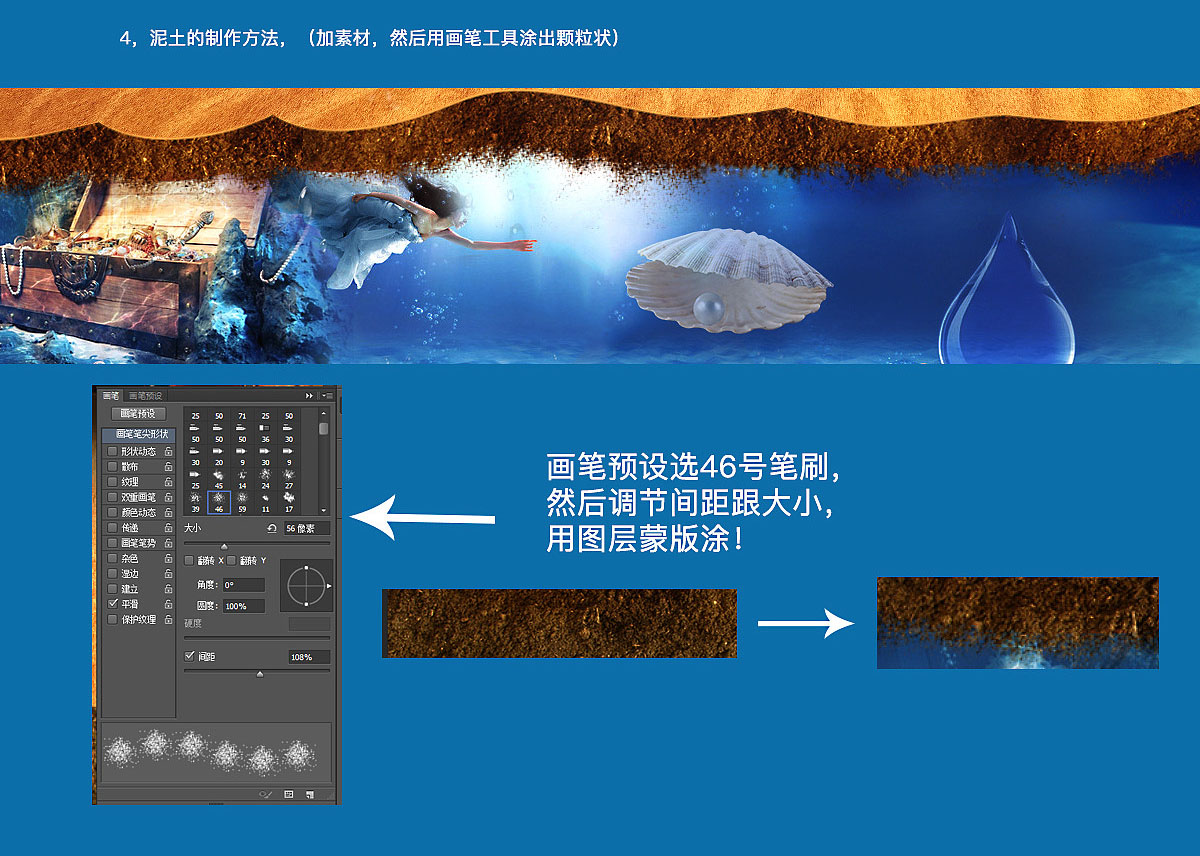Enable the 双重画笔 checkbox
The width and height of the screenshot is (1200, 856).
pos(112,497)
